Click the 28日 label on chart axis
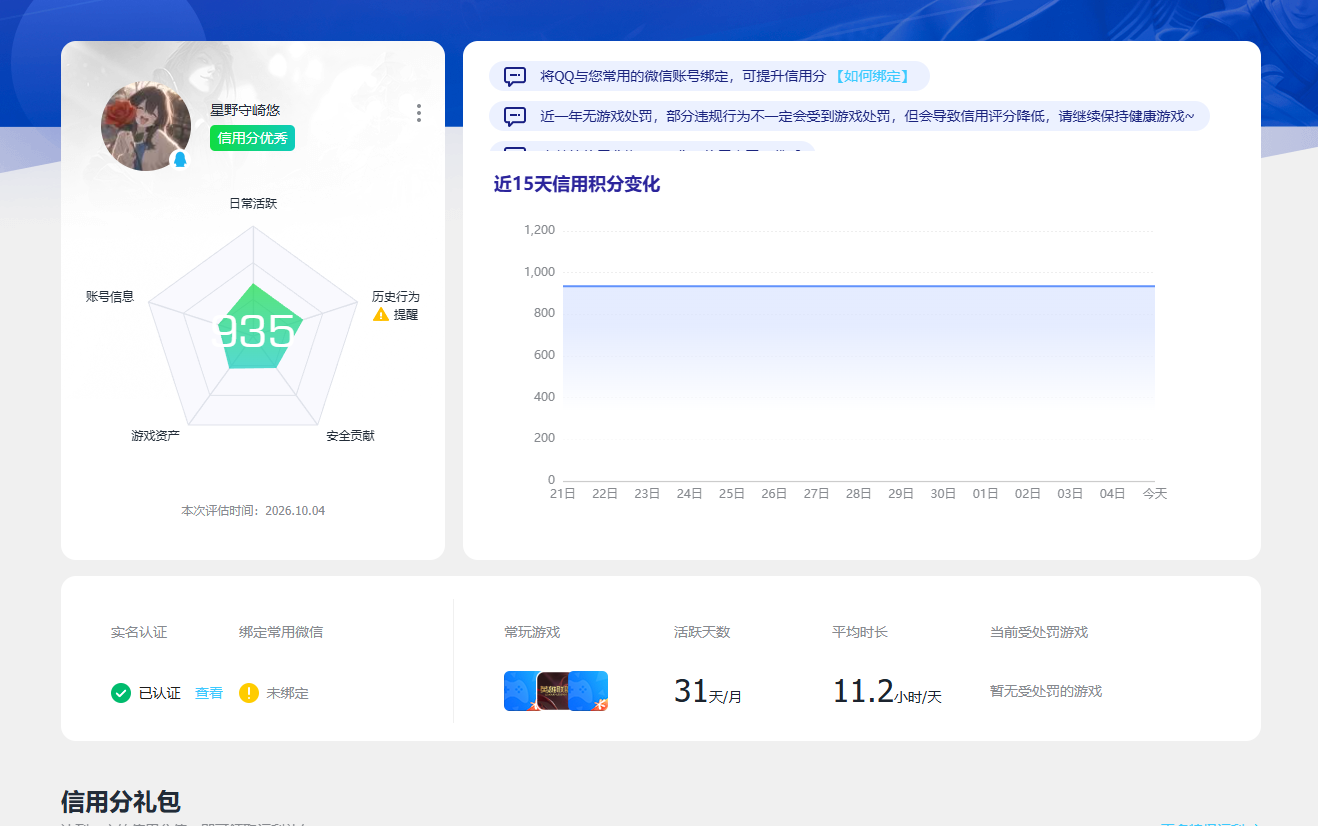Image resolution: width=1318 pixels, height=826 pixels. pyautogui.click(x=859, y=494)
